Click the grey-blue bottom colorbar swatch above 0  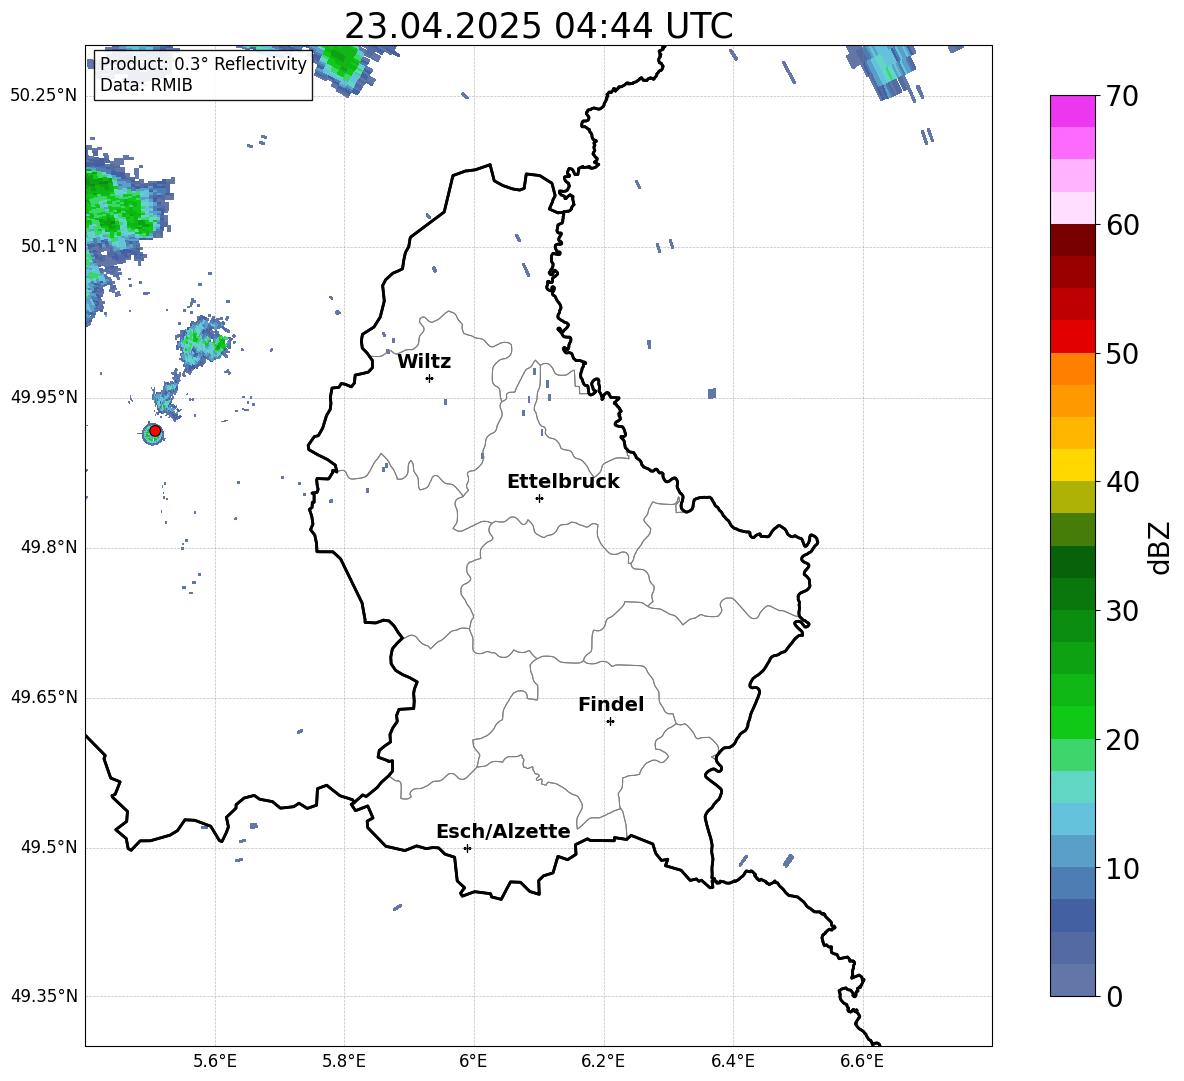point(1072,980)
